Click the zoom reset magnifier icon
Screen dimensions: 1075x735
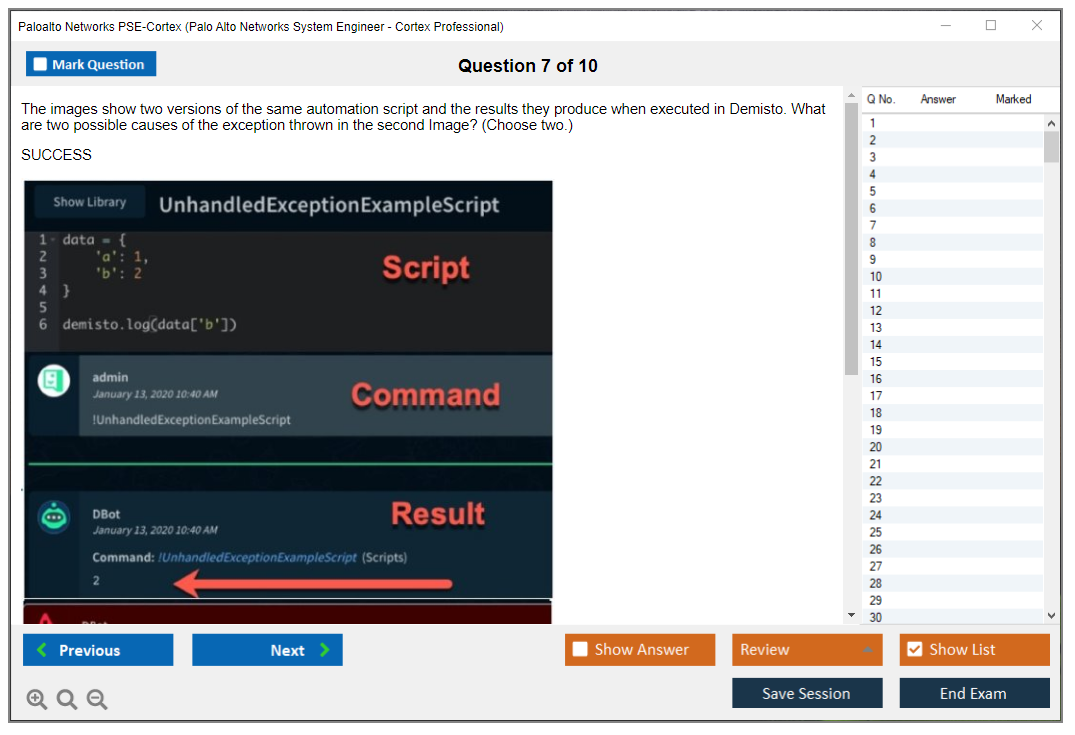[67, 699]
